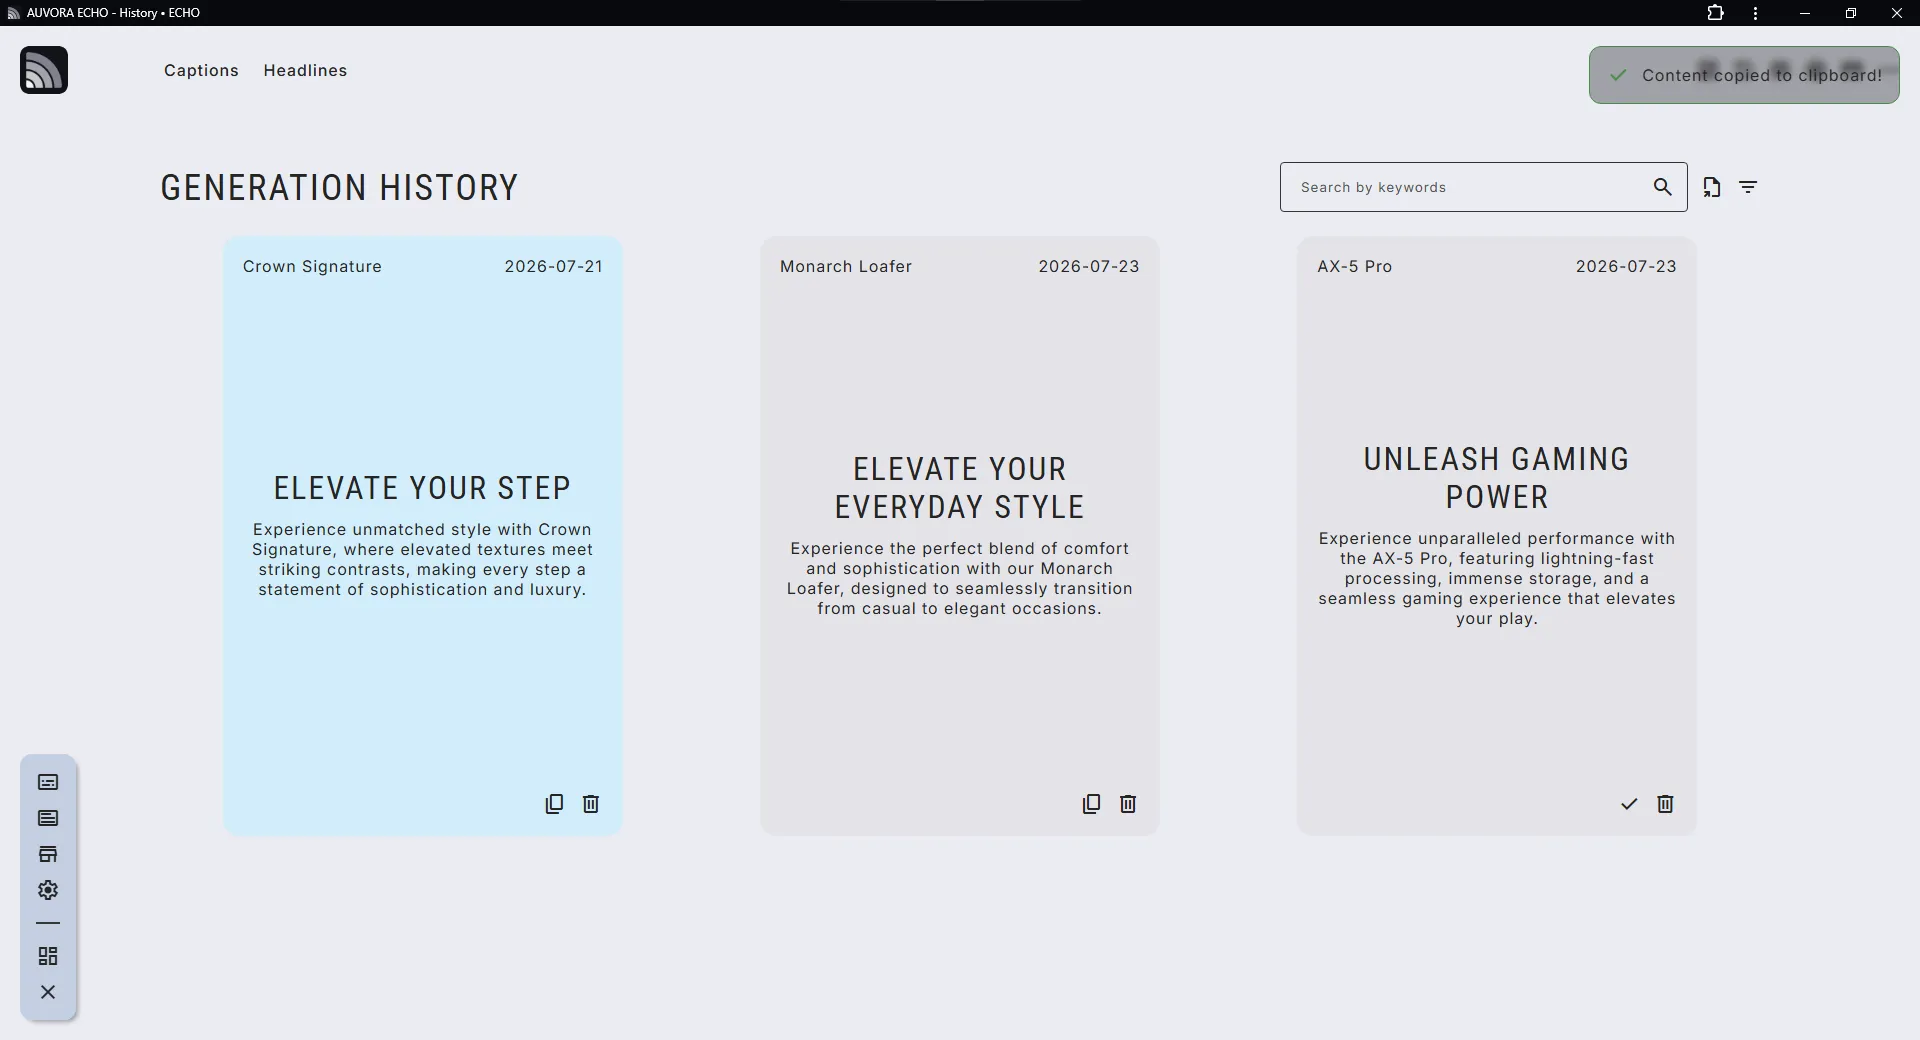1920x1040 pixels.
Task: Click the Crown Signature product name
Action: [x=312, y=266]
